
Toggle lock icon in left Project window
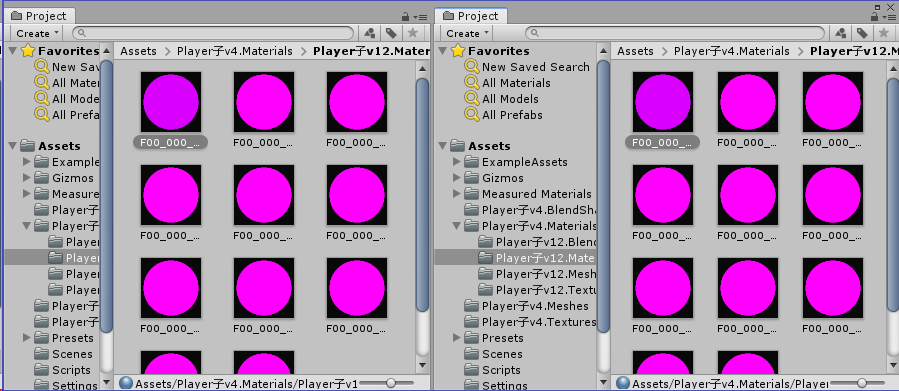pyautogui.click(x=405, y=17)
